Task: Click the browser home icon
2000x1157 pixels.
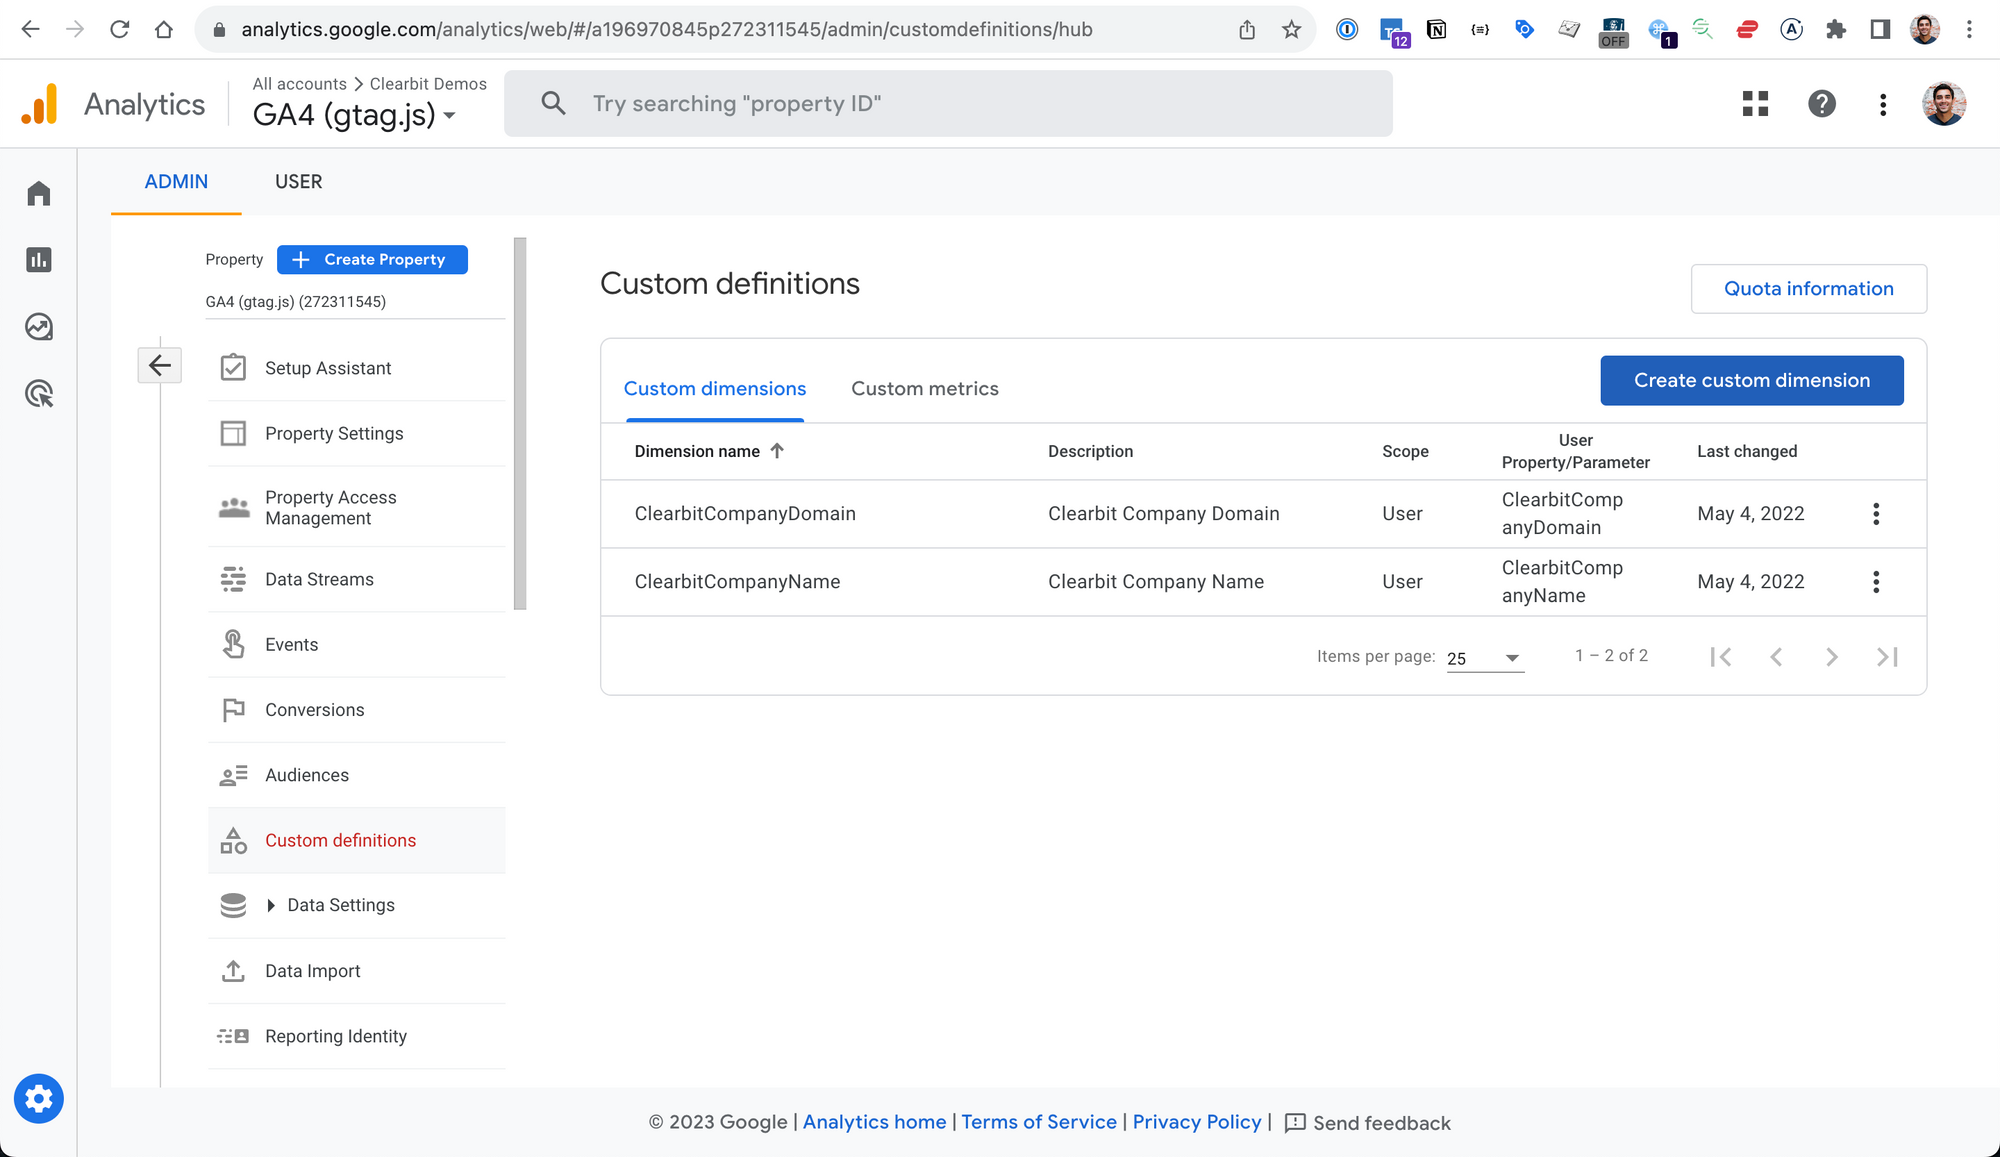Action: tap(164, 29)
